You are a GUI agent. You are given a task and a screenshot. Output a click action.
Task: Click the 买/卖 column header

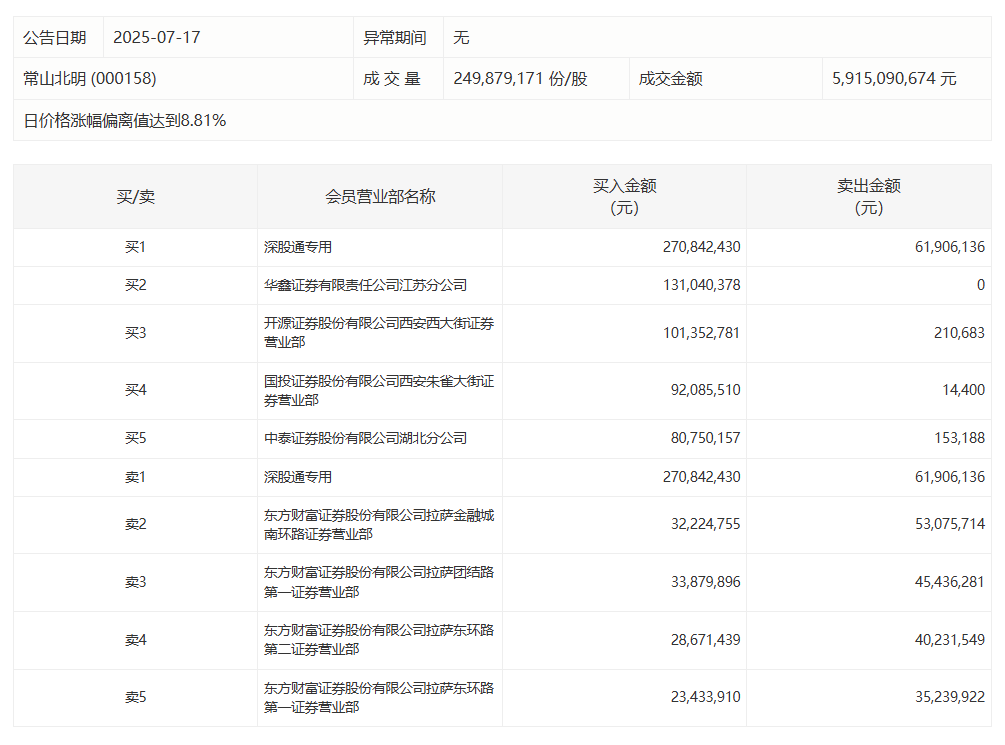[135, 197]
